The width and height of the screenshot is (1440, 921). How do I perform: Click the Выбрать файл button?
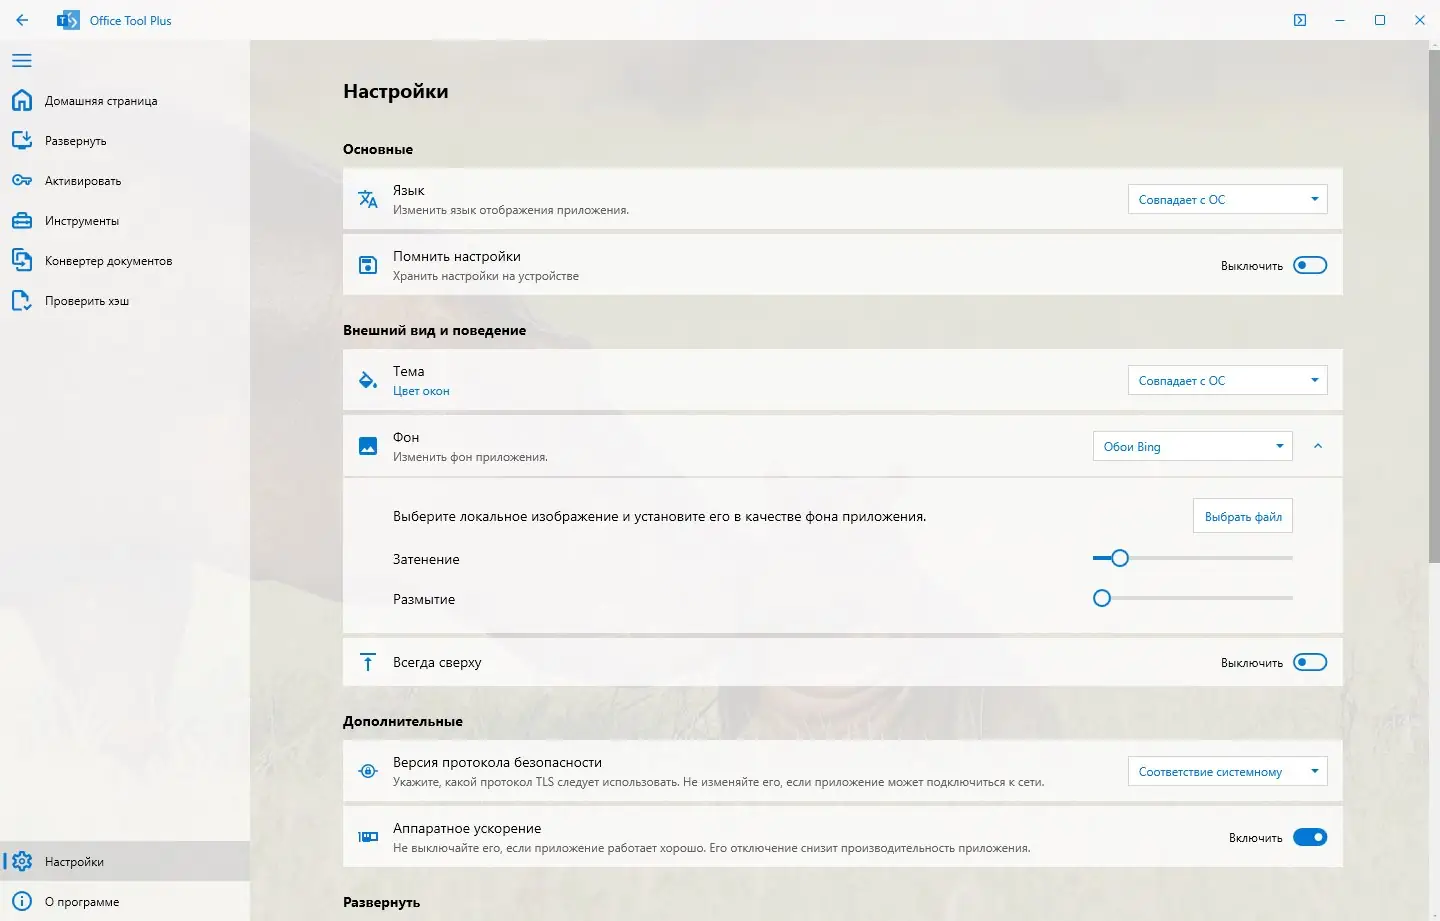click(x=1242, y=517)
